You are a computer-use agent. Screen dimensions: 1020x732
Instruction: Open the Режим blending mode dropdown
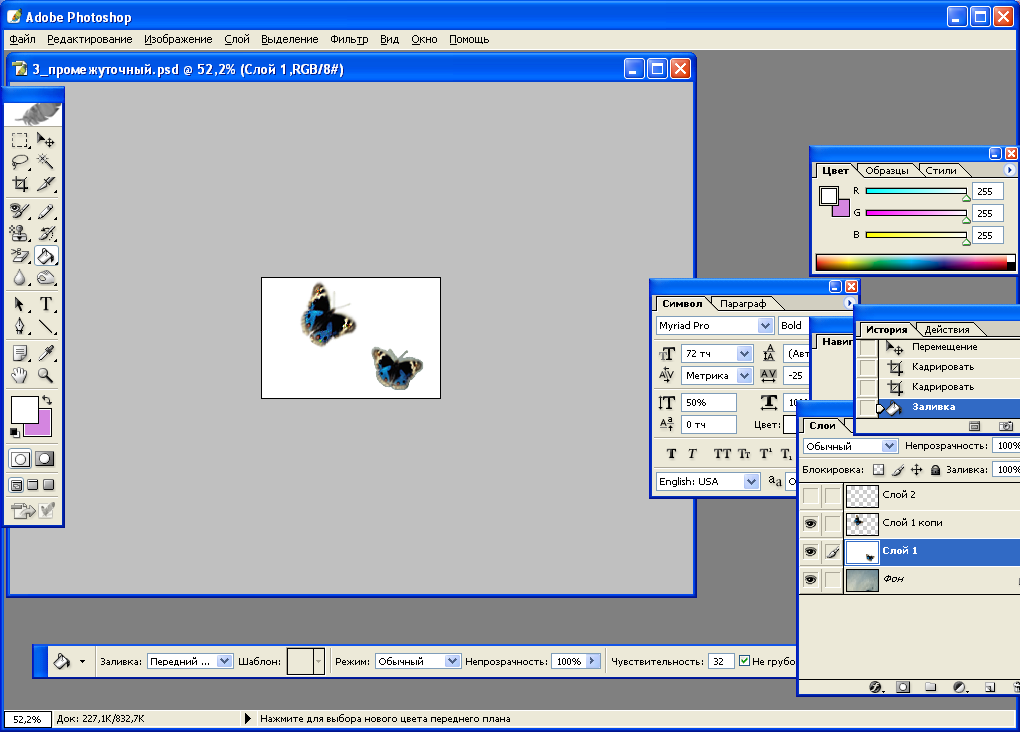452,661
